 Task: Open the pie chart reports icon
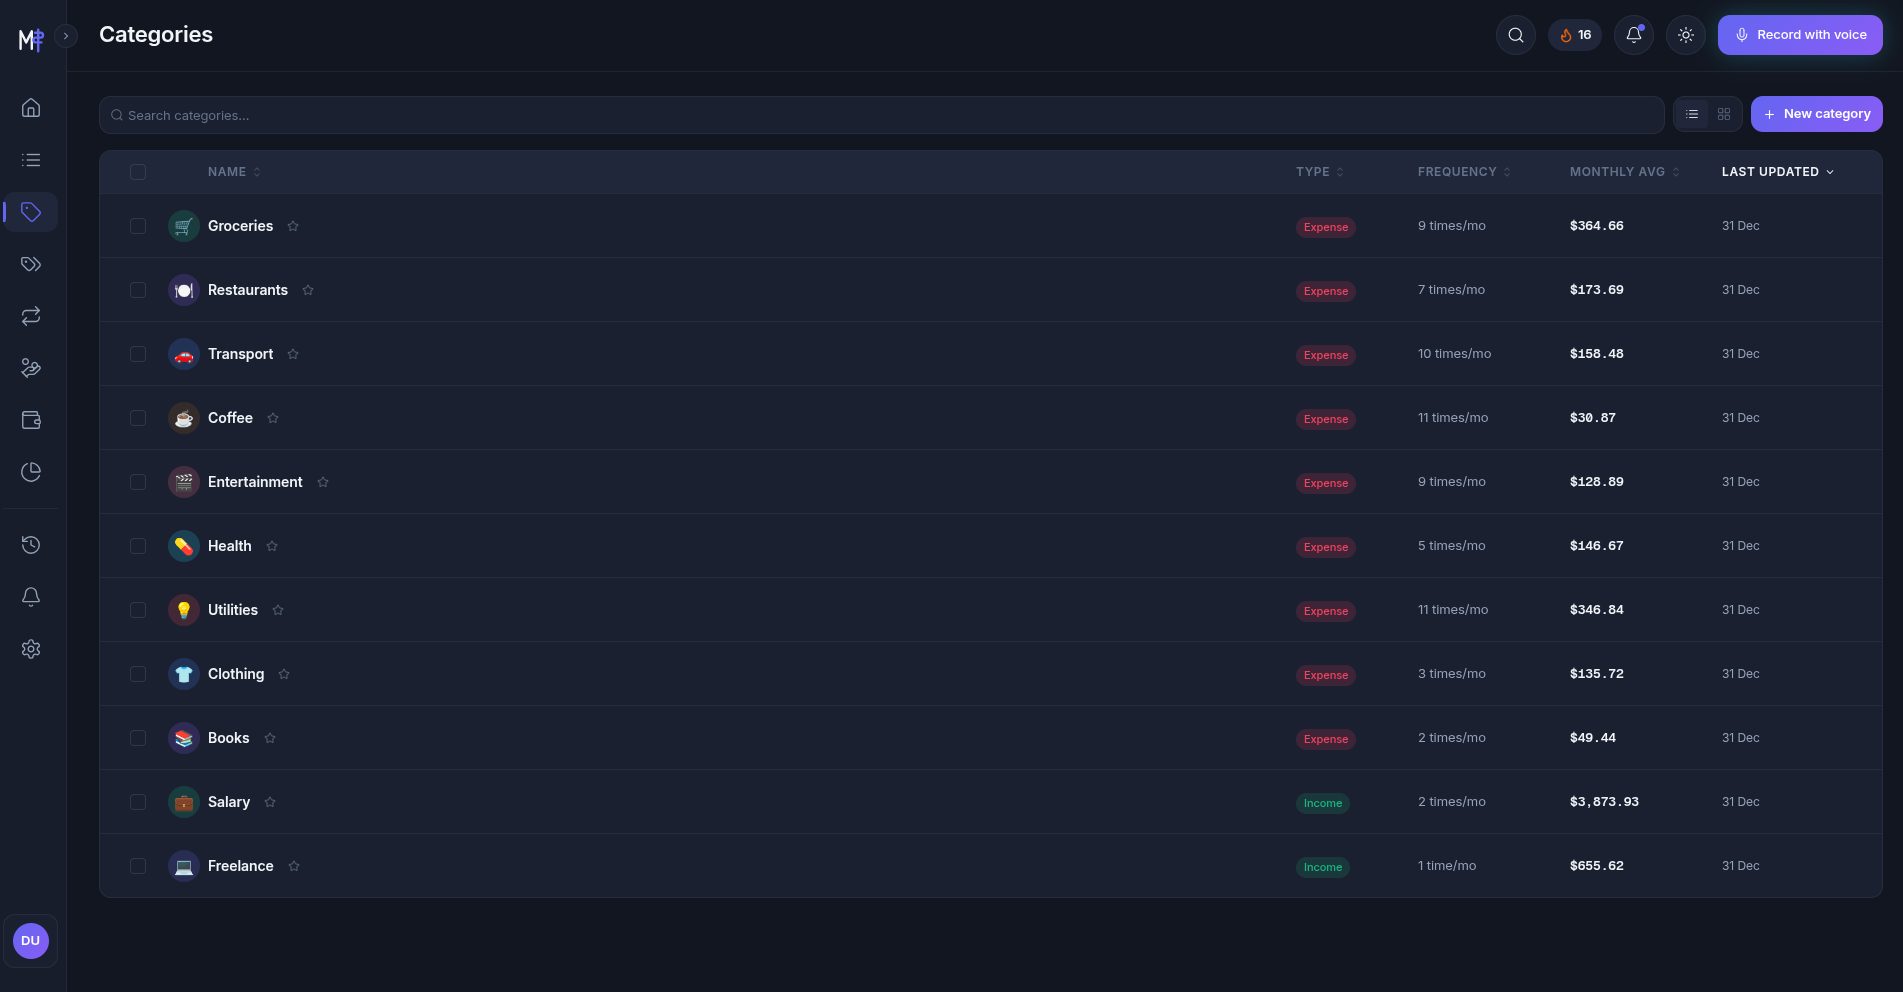point(31,472)
